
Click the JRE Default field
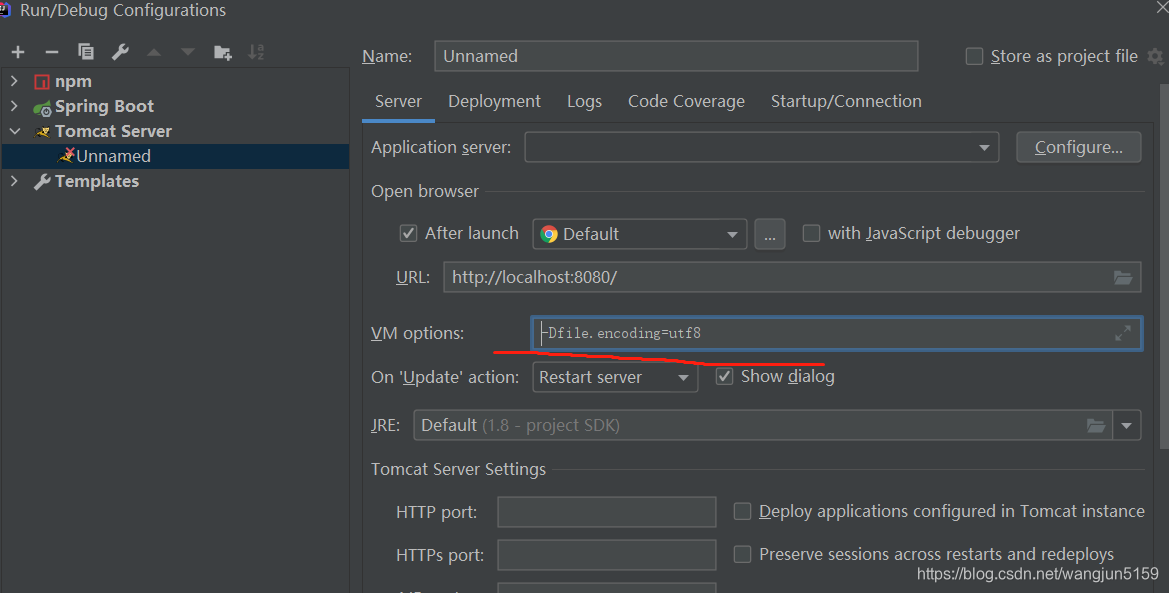[x=763, y=425]
